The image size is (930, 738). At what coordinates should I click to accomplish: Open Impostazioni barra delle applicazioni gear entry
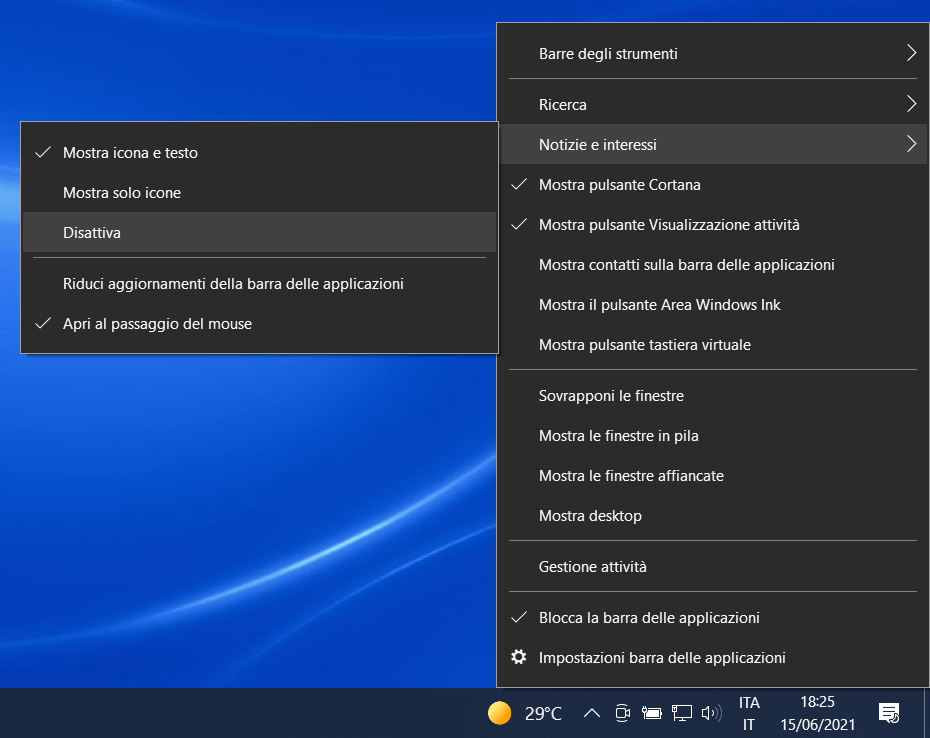pos(661,658)
